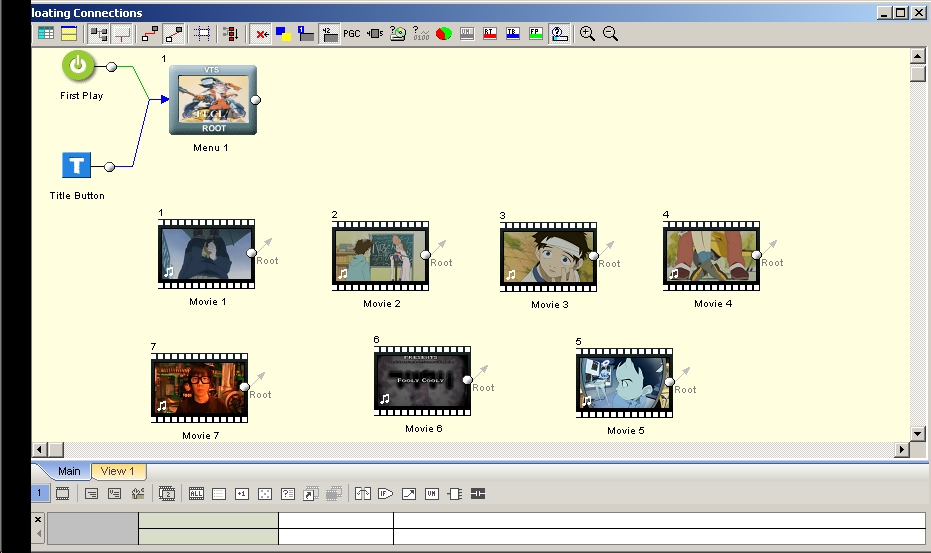Image resolution: width=931 pixels, height=553 pixels.
Task: Click the Root link next to Movie 5
Action: point(685,390)
